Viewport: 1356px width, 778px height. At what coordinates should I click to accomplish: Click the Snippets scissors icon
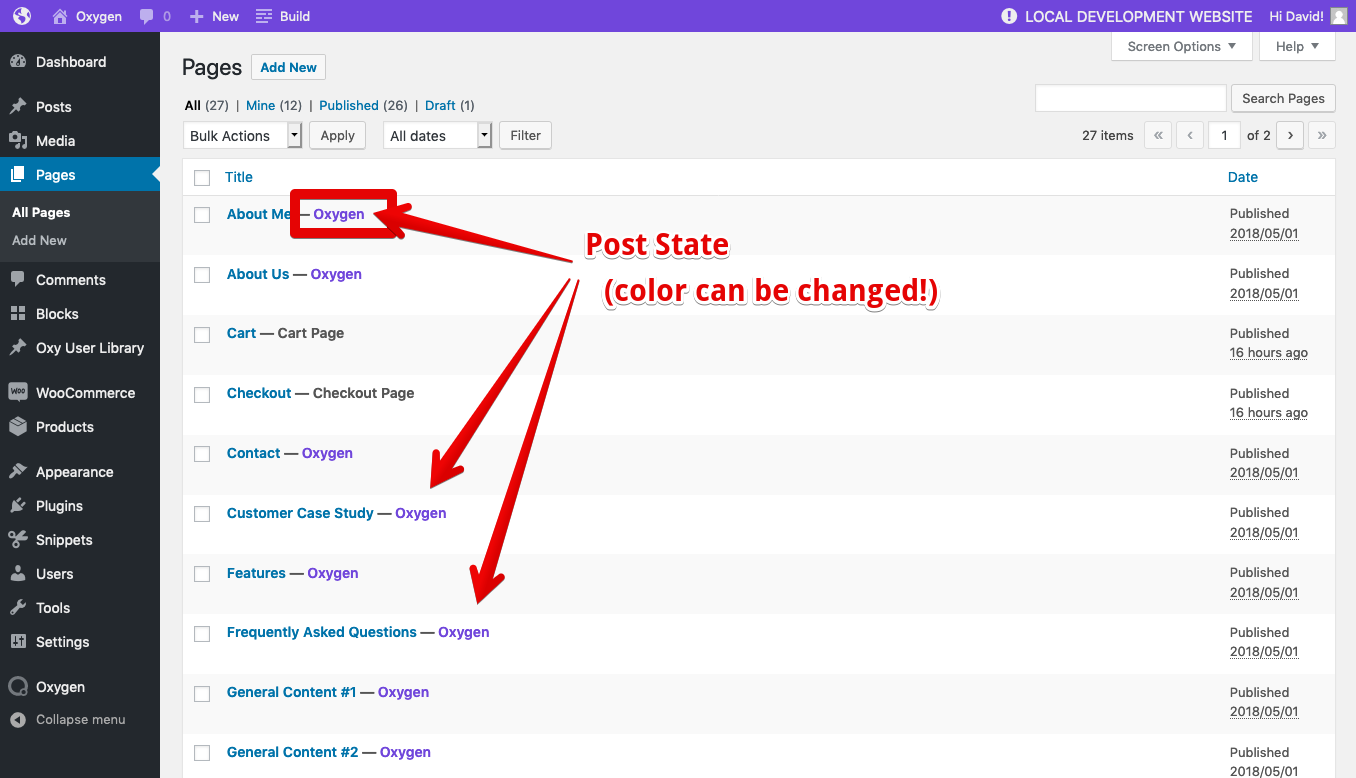point(18,540)
